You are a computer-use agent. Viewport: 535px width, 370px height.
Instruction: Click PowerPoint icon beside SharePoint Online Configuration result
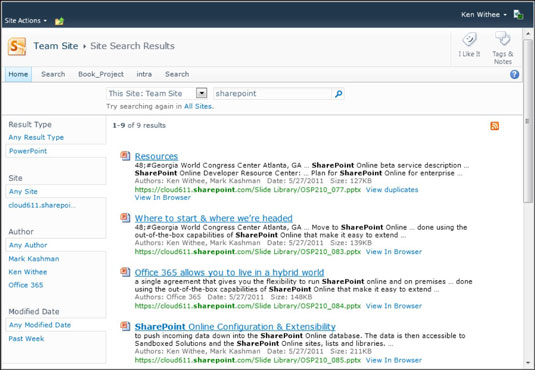point(125,326)
